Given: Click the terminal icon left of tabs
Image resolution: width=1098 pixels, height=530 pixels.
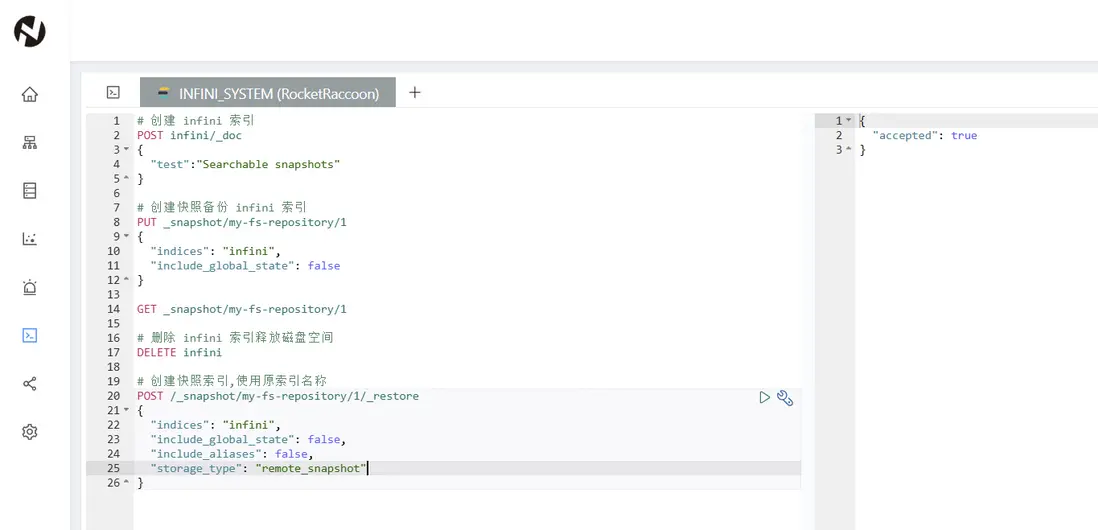Looking at the screenshot, I should pyautogui.click(x=114, y=92).
